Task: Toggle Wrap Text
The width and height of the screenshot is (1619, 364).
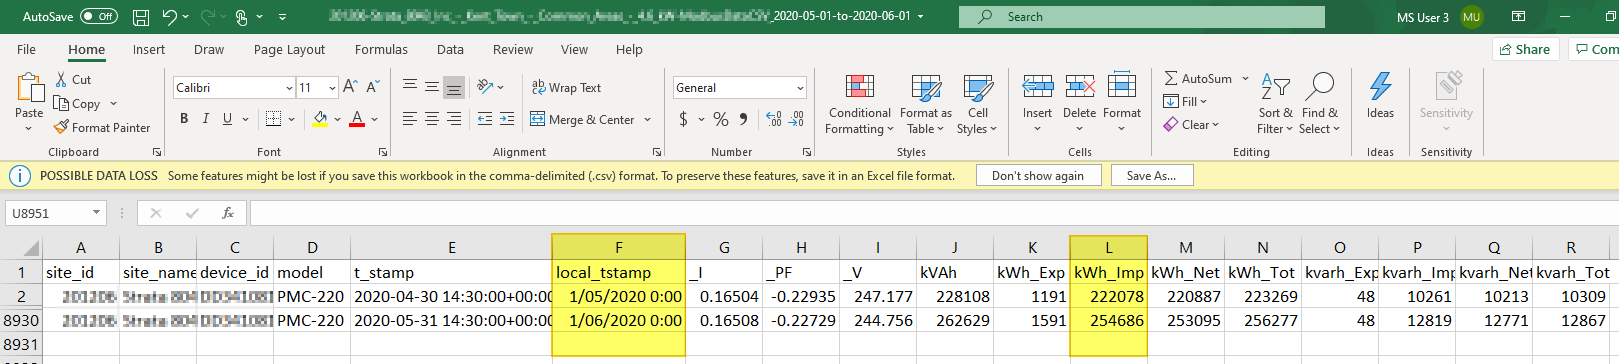Action: point(566,88)
